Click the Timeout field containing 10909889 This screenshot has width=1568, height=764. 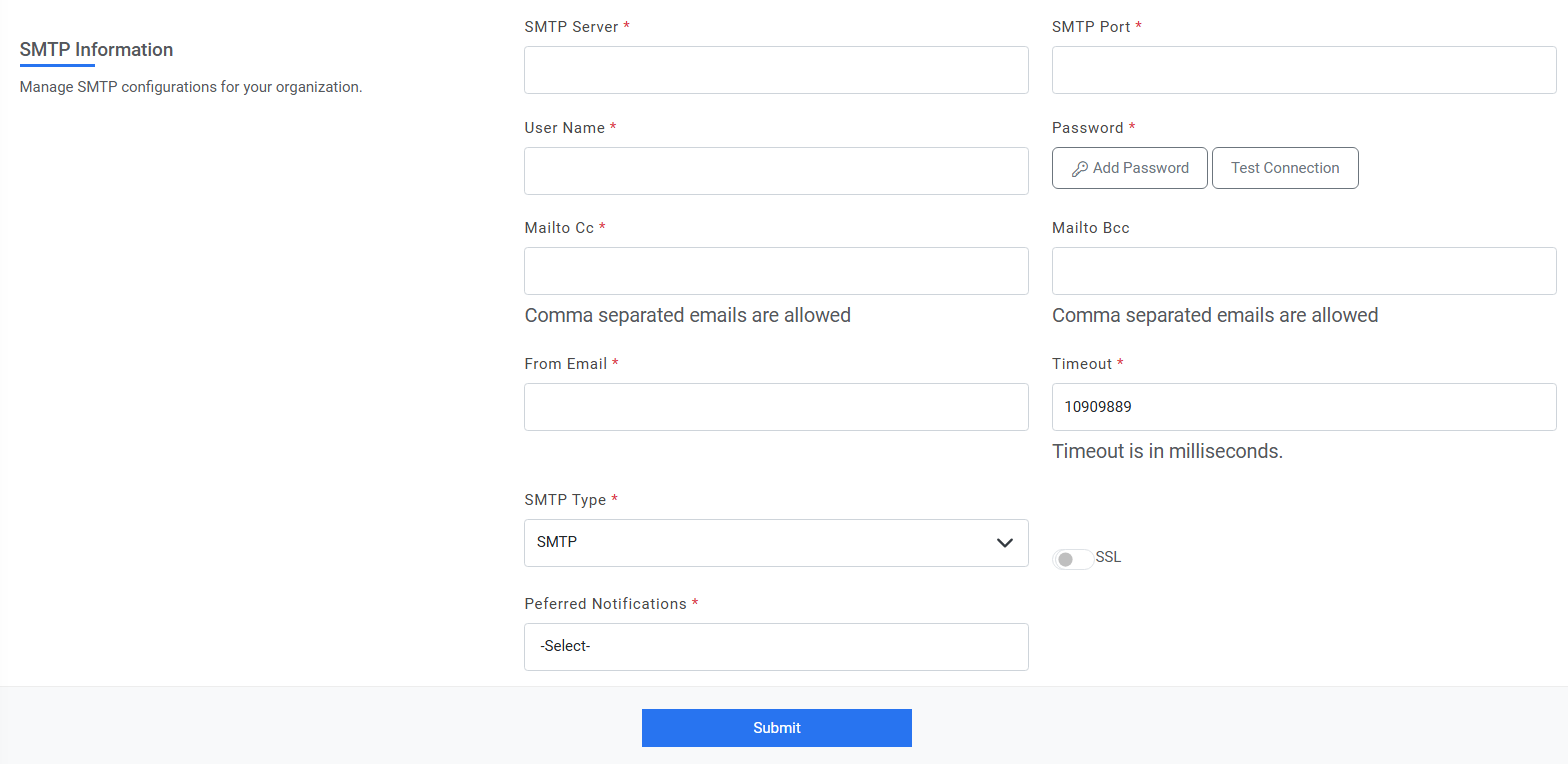(x=1303, y=407)
